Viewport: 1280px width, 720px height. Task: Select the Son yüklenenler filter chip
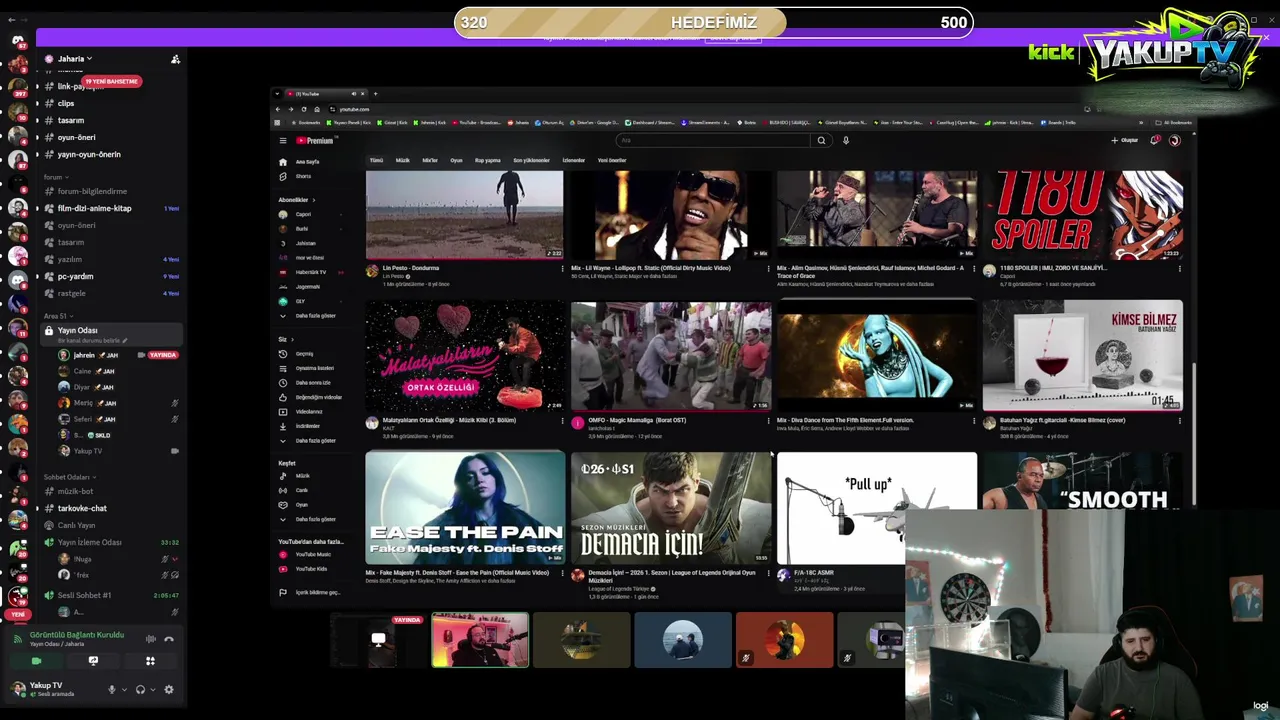pos(531,160)
